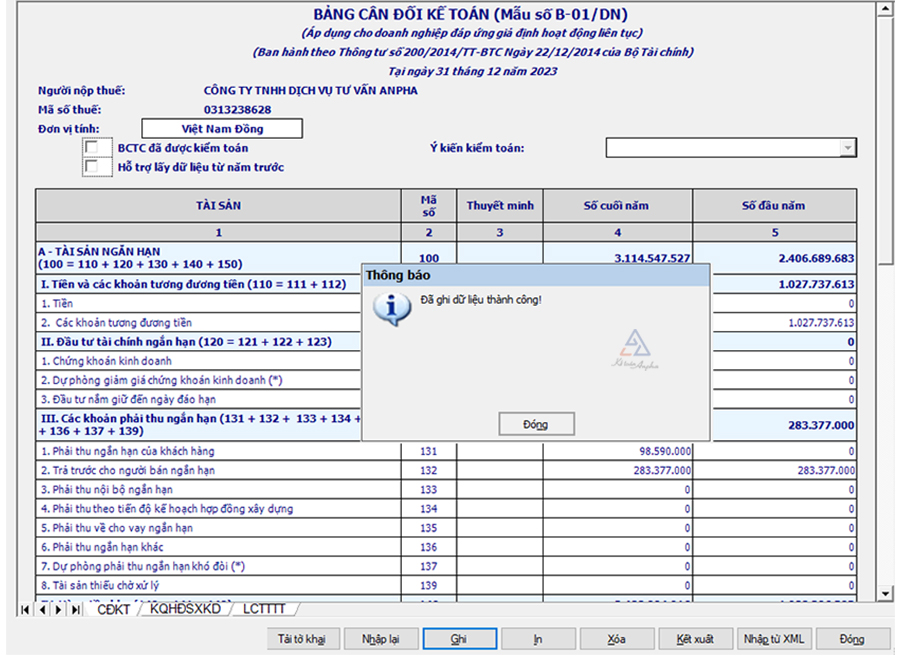Jump to first sheet with navigation arrow
900x658 pixels.
click(x=26, y=609)
